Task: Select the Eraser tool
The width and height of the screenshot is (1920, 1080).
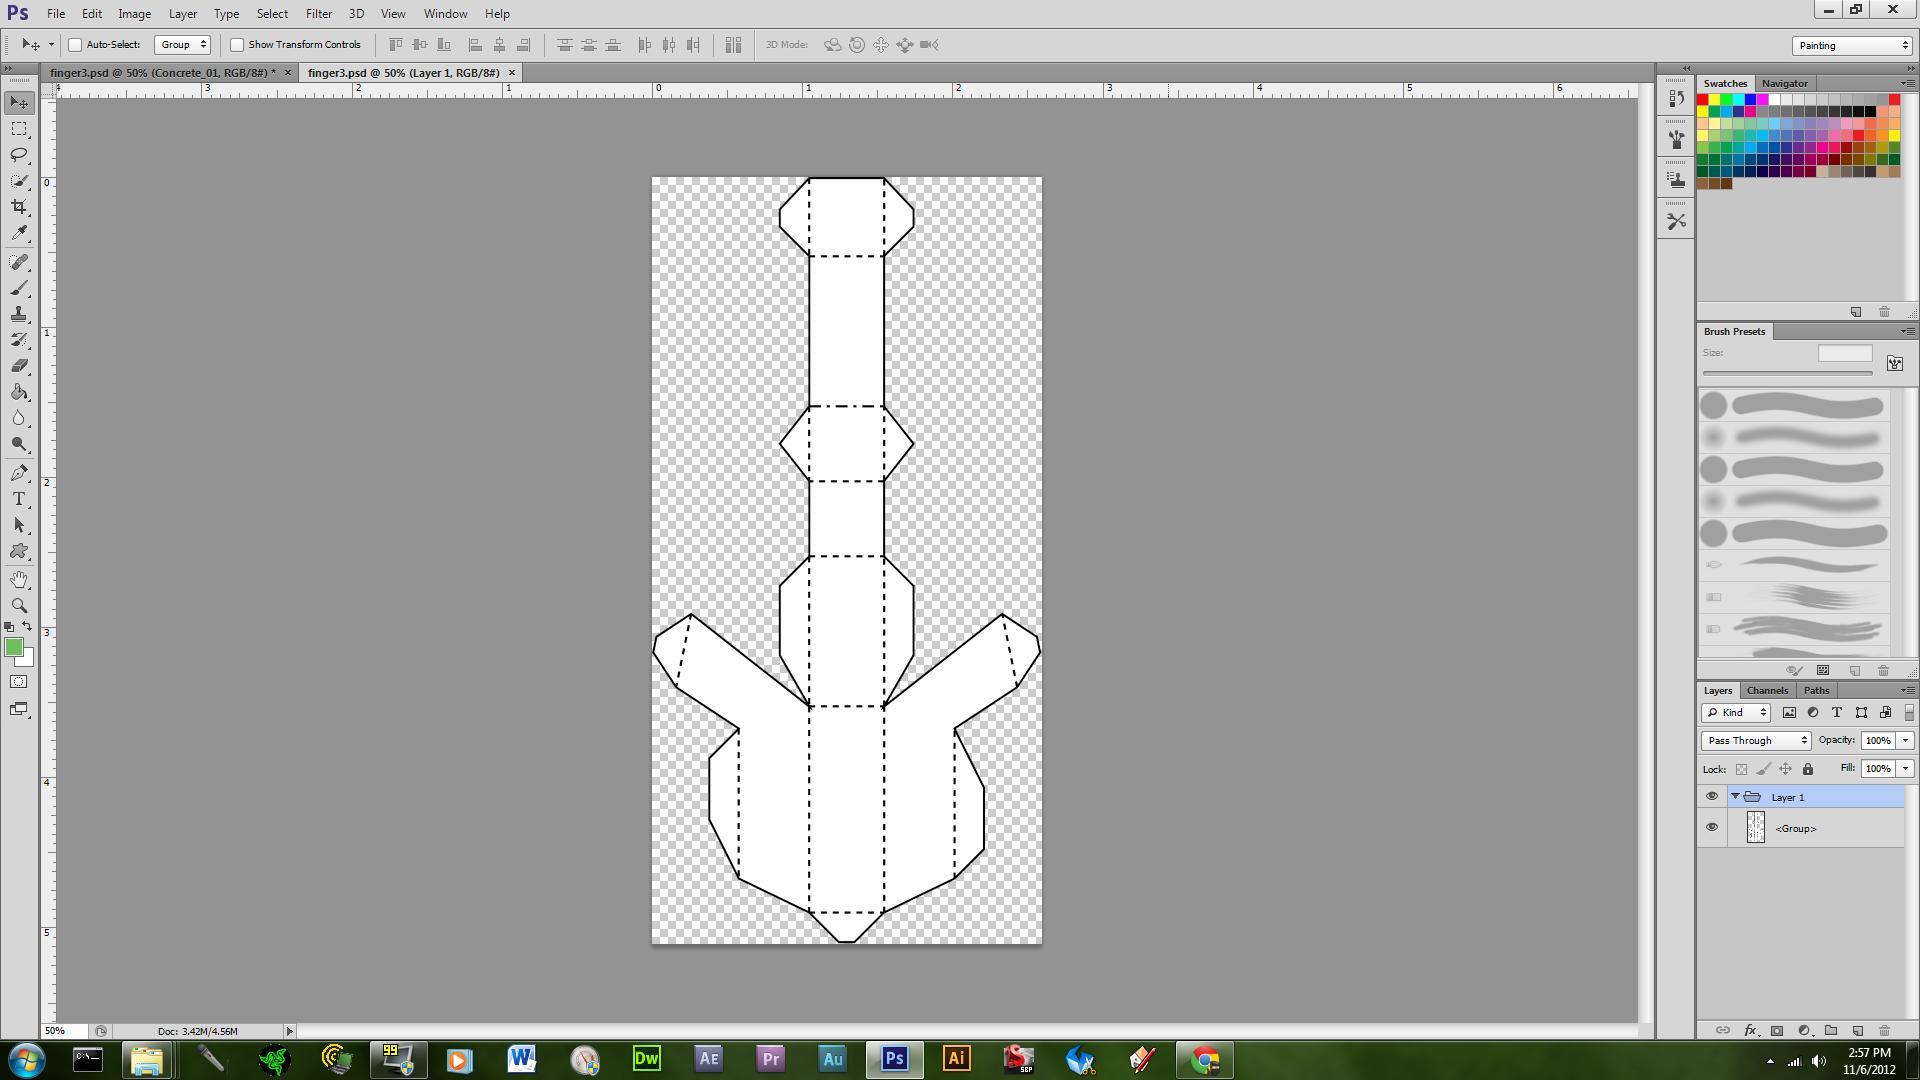Action: pyautogui.click(x=19, y=366)
